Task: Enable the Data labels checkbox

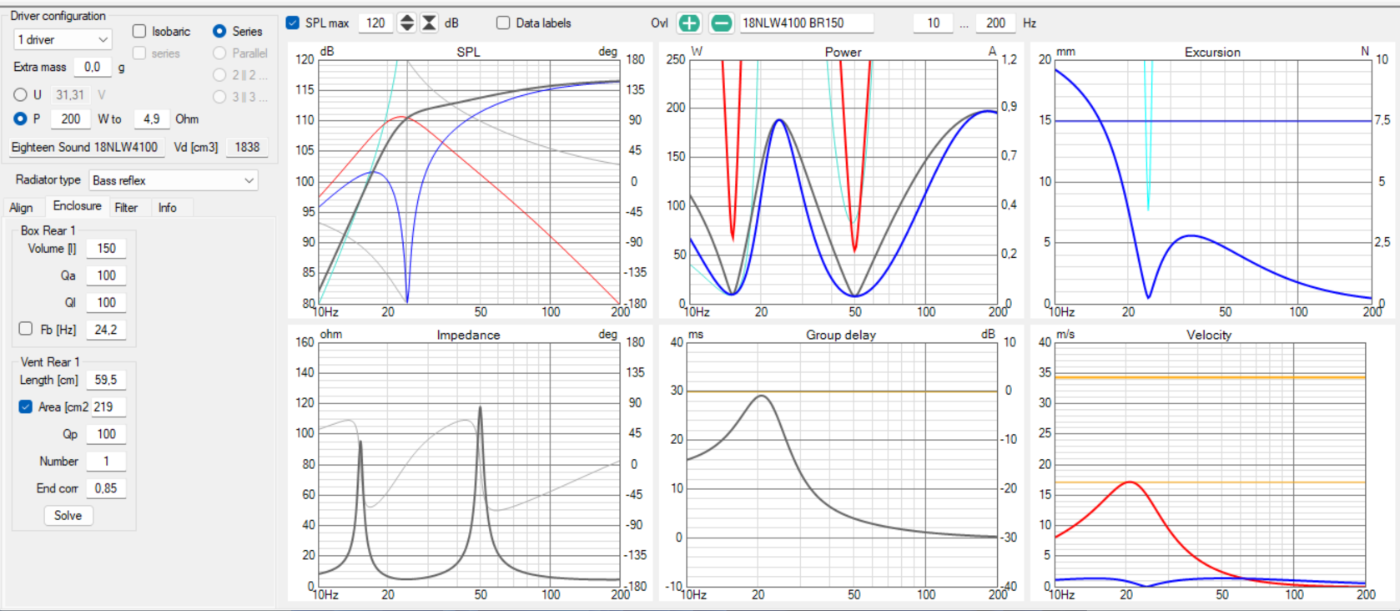Action: click(x=503, y=23)
